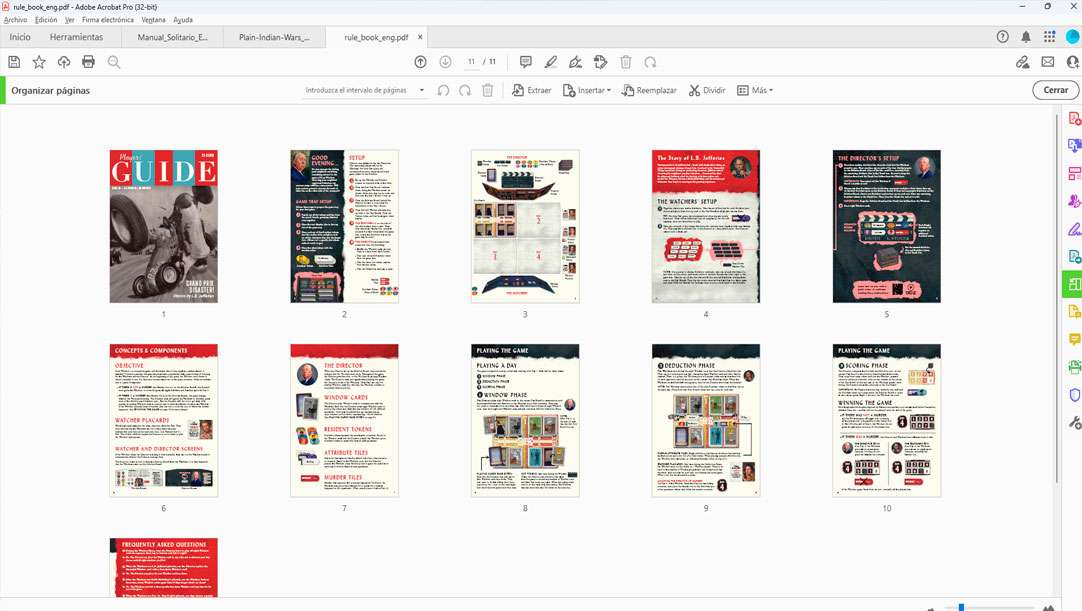
Task: Adjust the thumbnail zoom slider
Action: pos(961,607)
